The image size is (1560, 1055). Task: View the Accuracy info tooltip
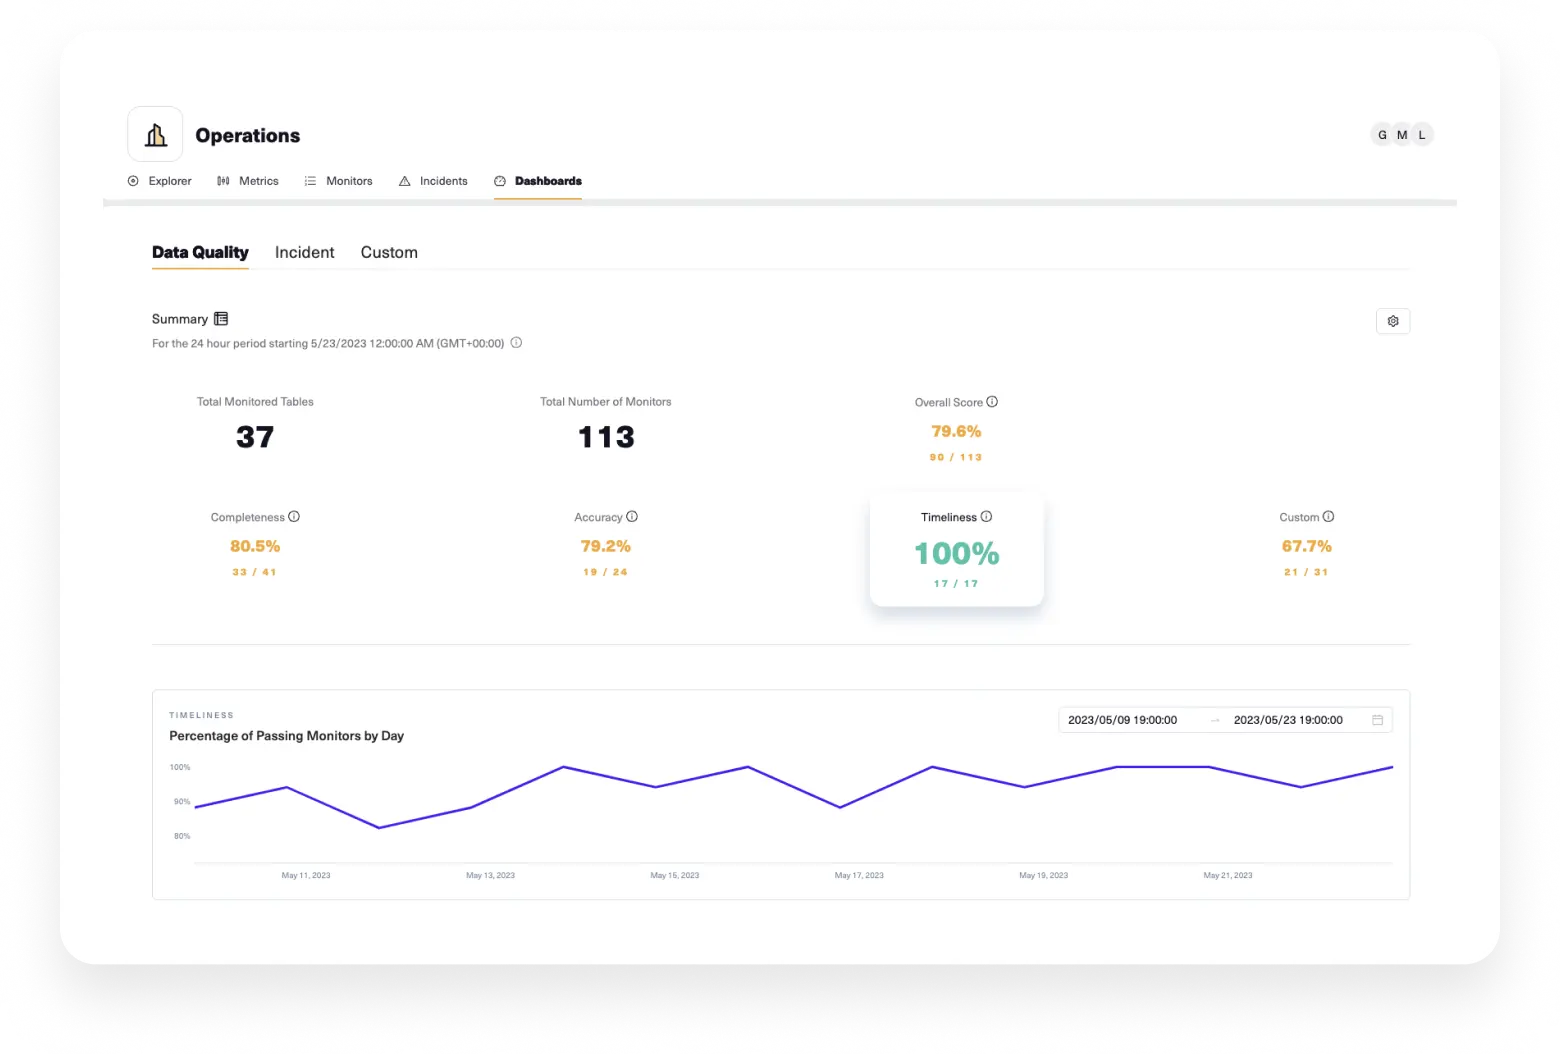[631, 516]
